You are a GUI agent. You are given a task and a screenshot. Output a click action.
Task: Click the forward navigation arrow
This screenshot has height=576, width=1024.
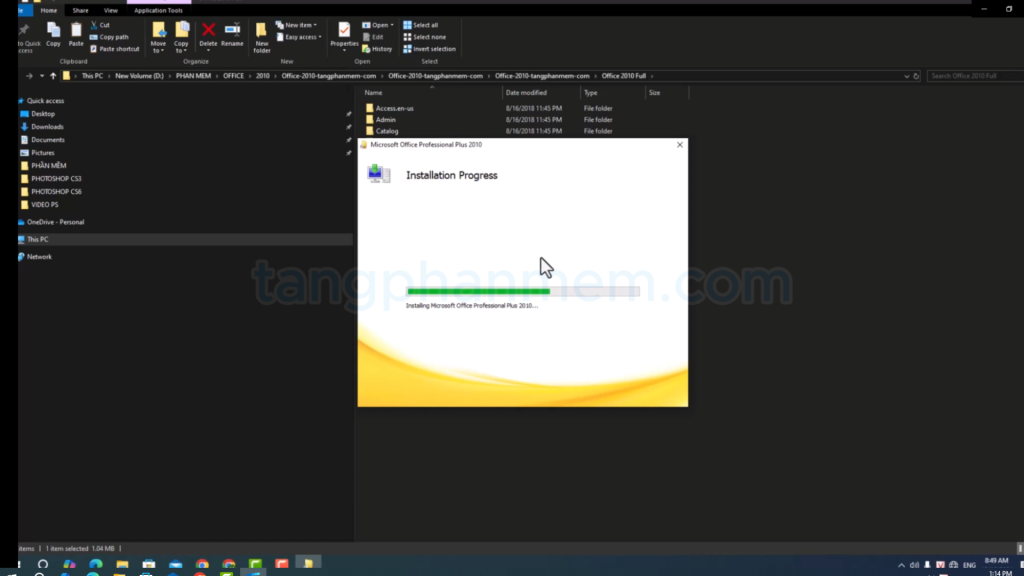pyautogui.click(x=29, y=76)
